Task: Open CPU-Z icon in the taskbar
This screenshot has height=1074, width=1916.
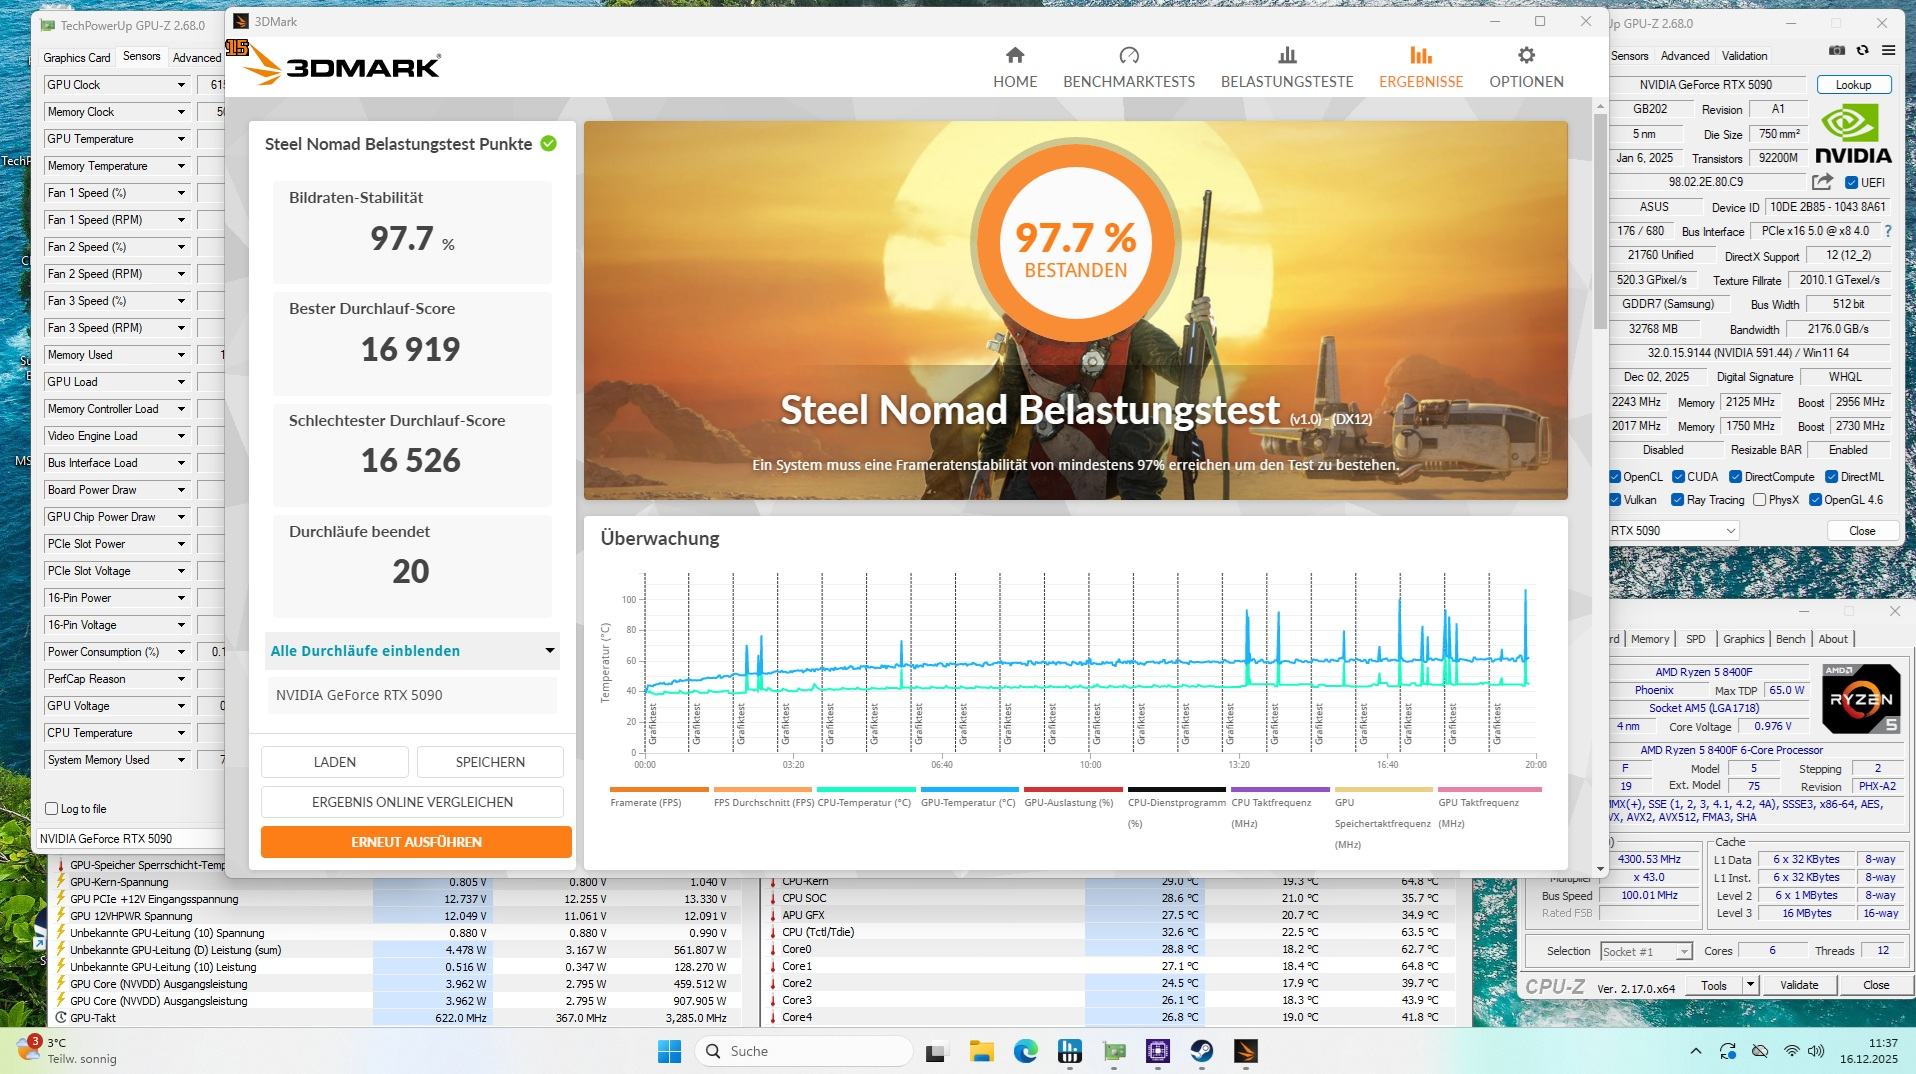Action: 1158,1051
